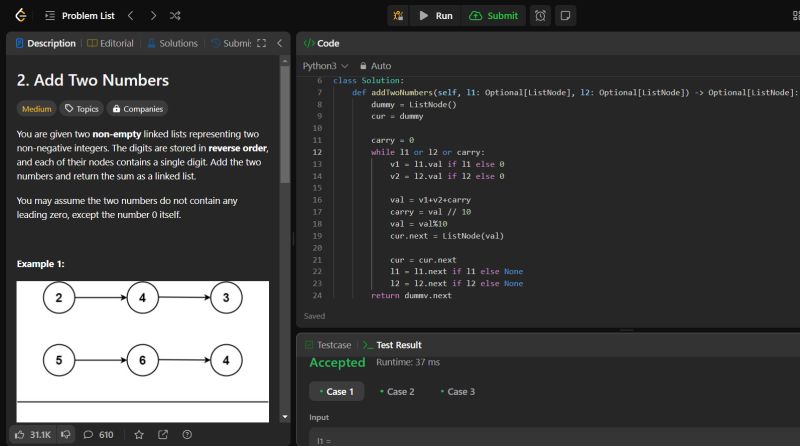Open the debugger icon beside Run
800x446 pixels.
(398, 16)
